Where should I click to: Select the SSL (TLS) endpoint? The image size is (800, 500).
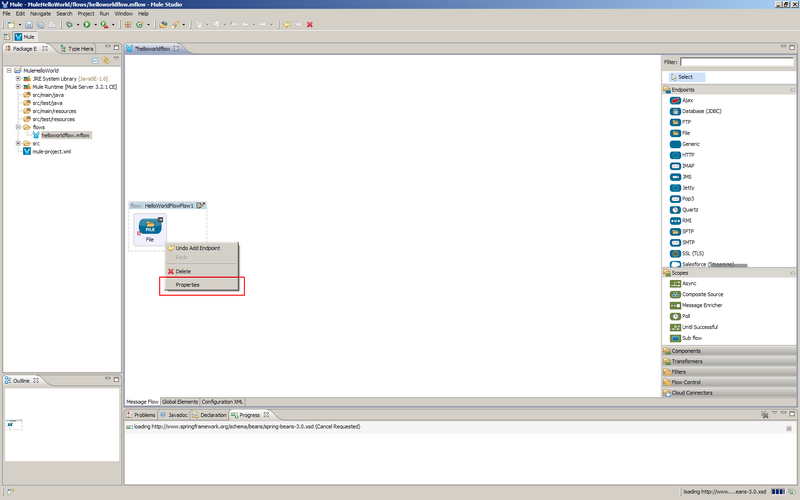tap(687, 254)
